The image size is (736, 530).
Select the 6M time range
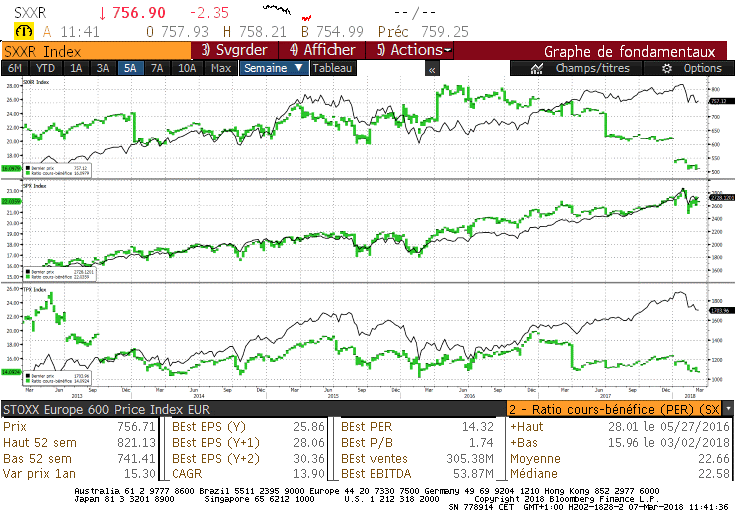[15, 69]
